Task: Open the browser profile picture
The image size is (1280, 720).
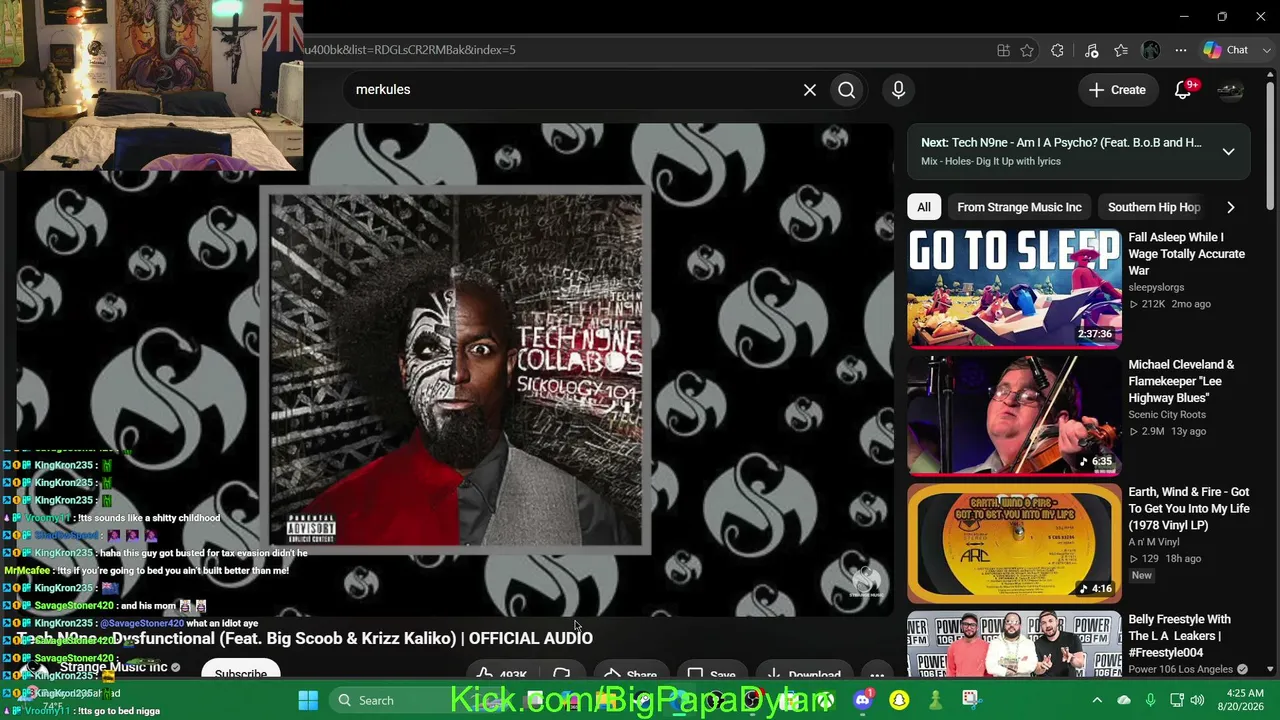Action: pos(1151,50)
